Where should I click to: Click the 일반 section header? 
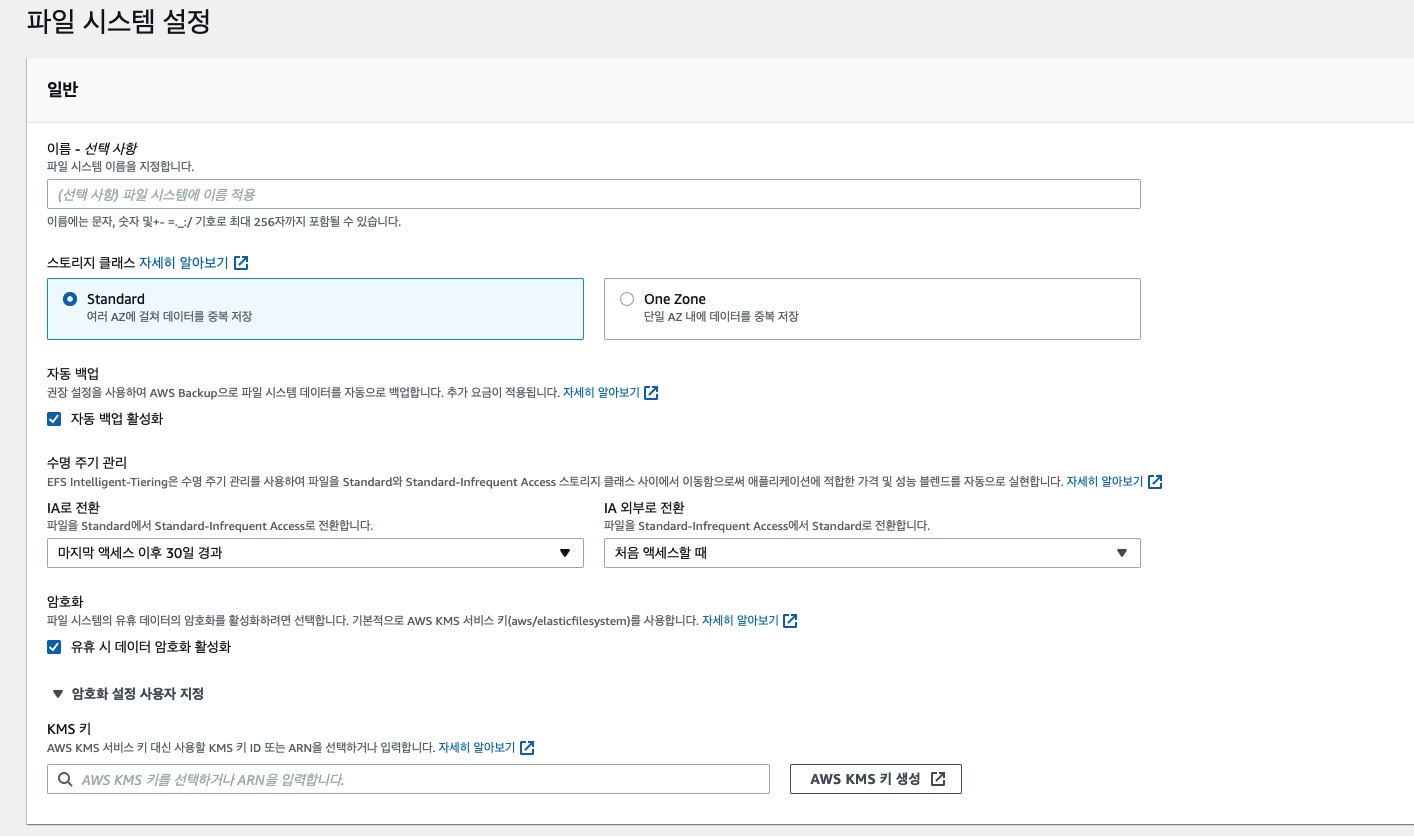(x=62, y=89)
